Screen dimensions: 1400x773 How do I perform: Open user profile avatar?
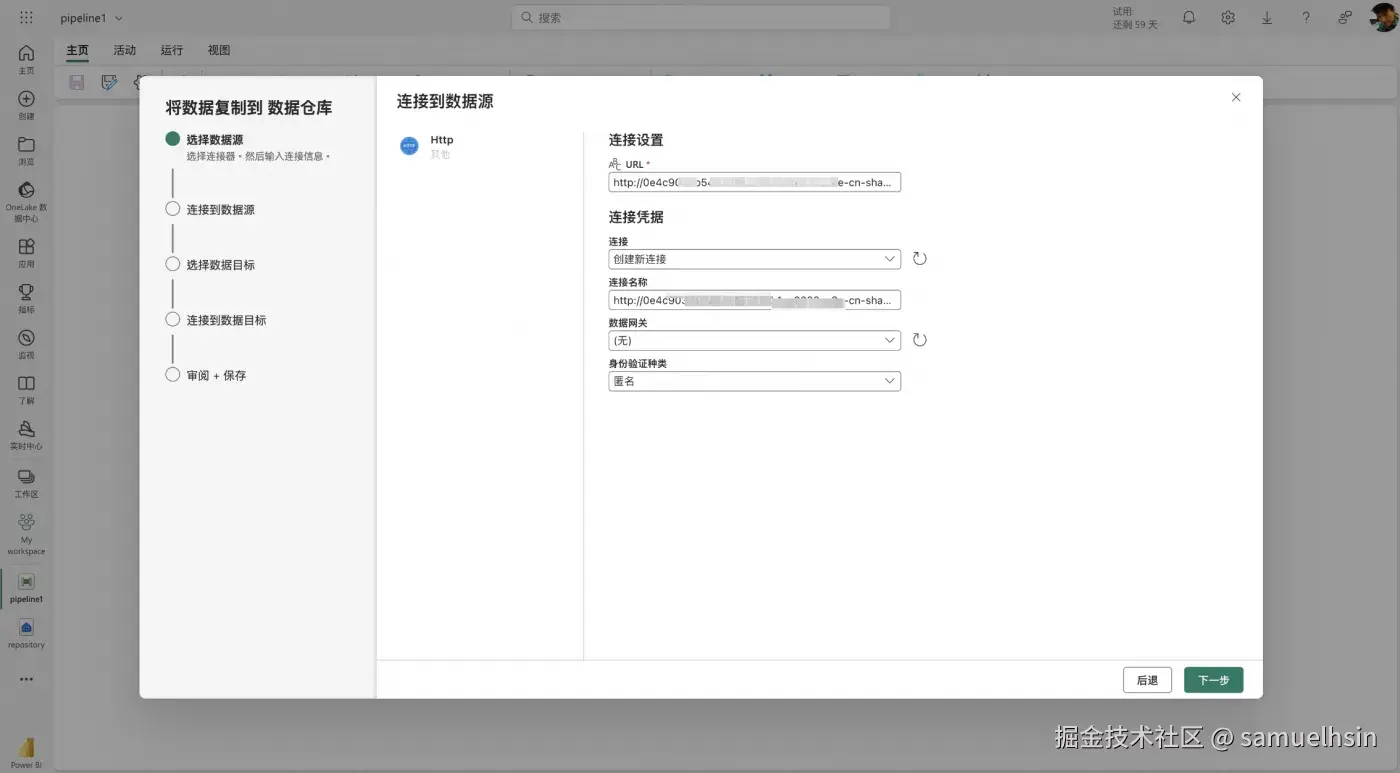coord(1383,17)
